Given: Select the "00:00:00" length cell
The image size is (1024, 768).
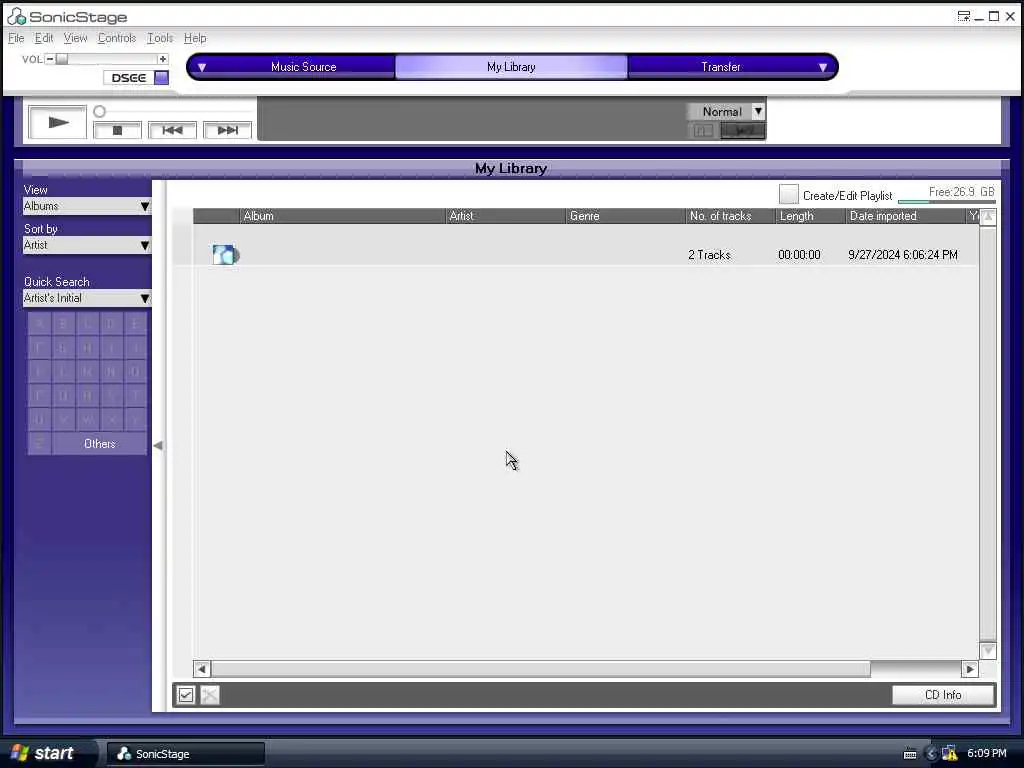Looking at the screenshot, I should click(x=799, y=255).
